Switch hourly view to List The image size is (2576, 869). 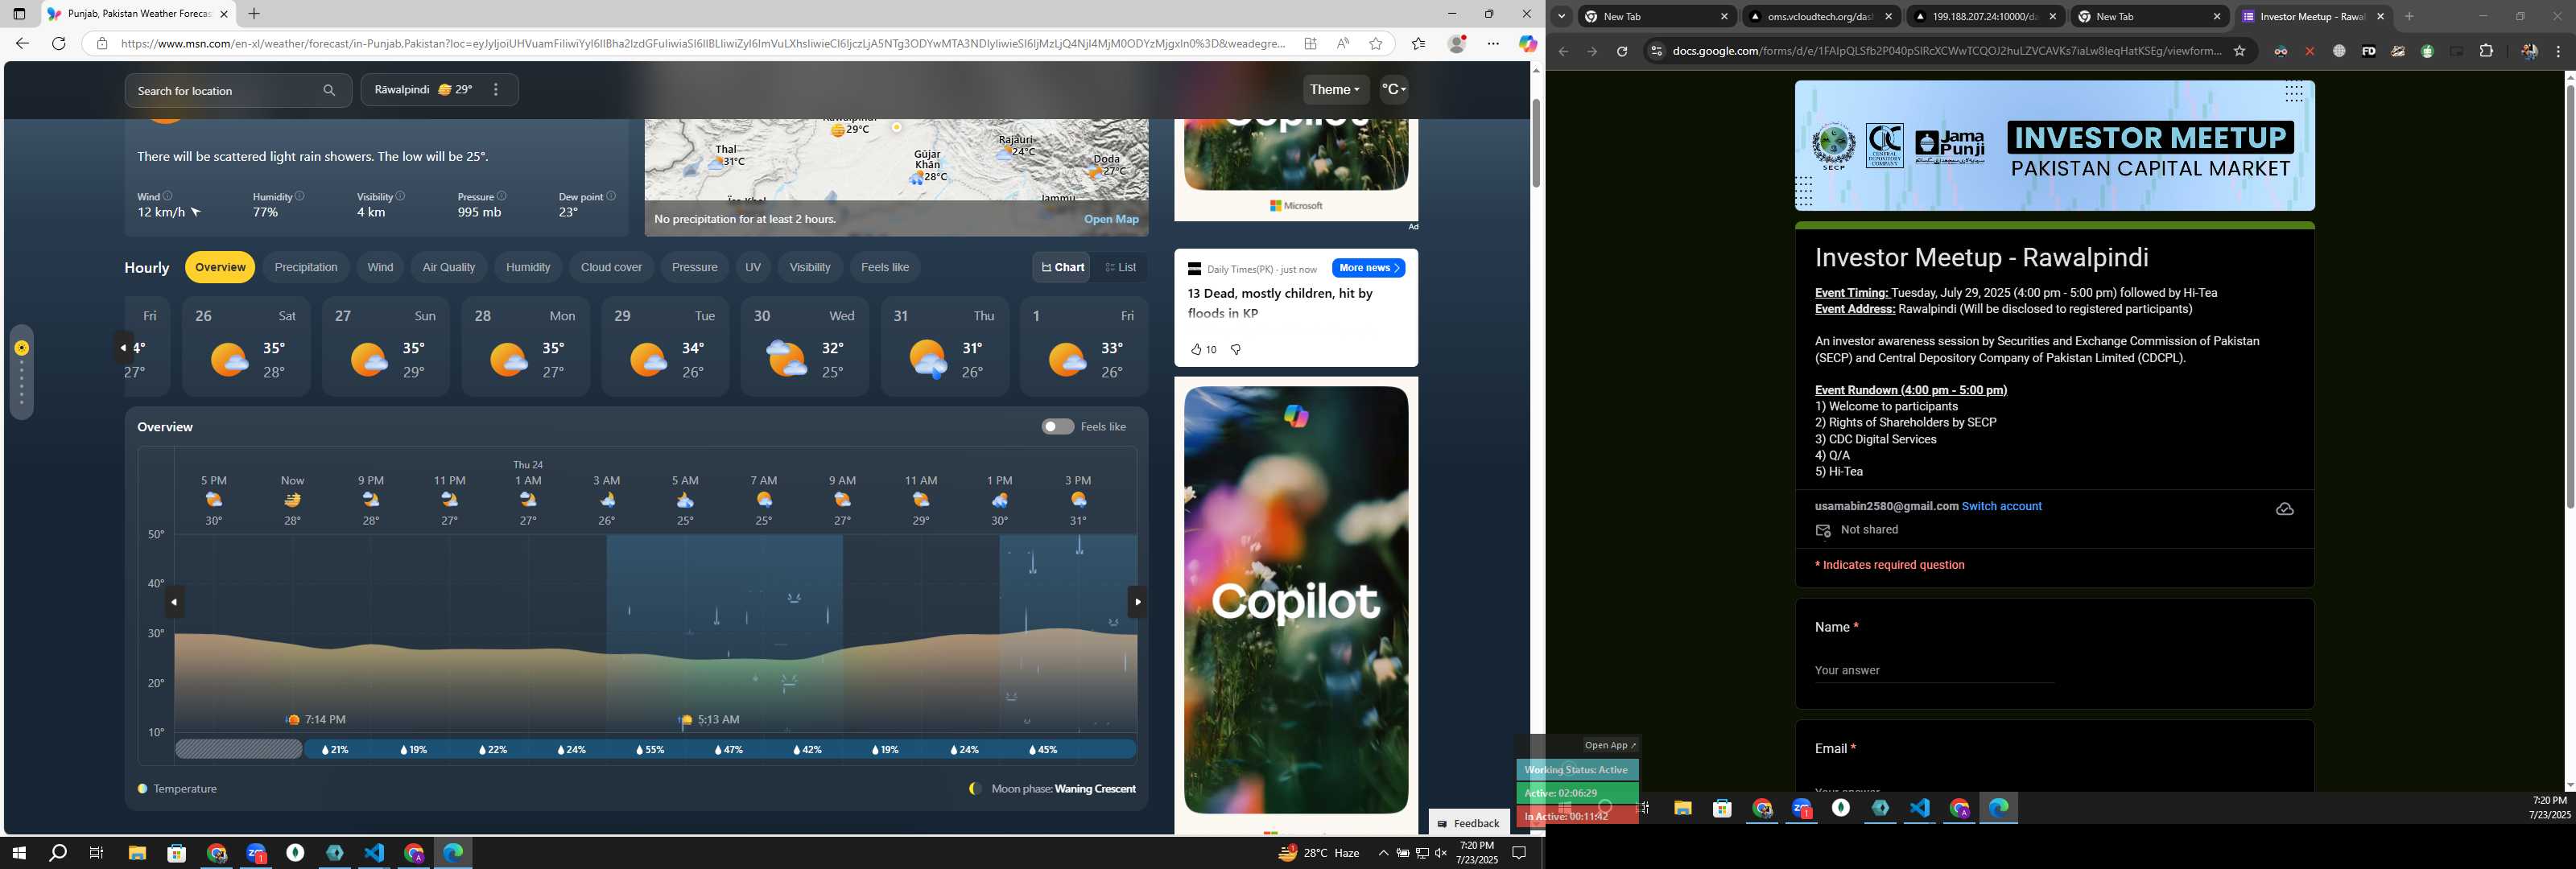[1120, 267]
